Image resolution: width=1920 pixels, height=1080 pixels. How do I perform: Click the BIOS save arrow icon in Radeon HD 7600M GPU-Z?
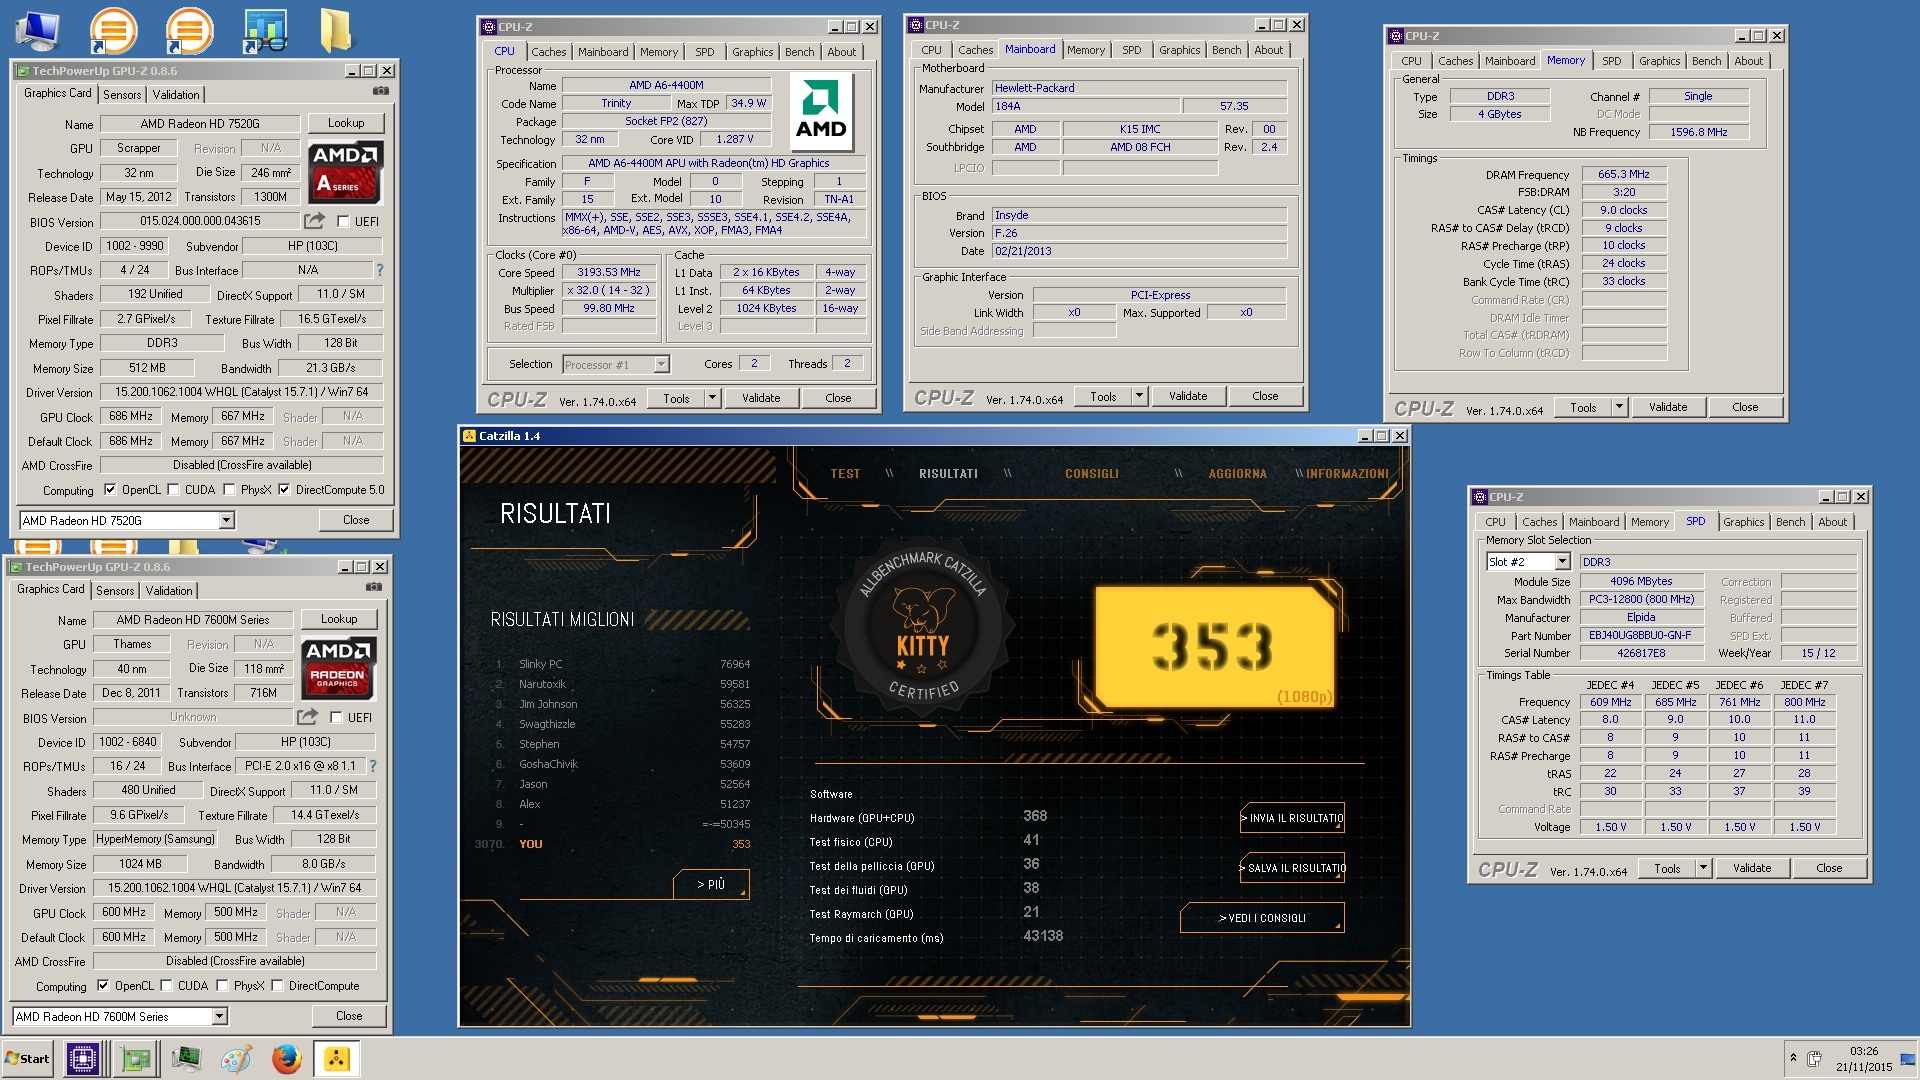click(308, 717)
